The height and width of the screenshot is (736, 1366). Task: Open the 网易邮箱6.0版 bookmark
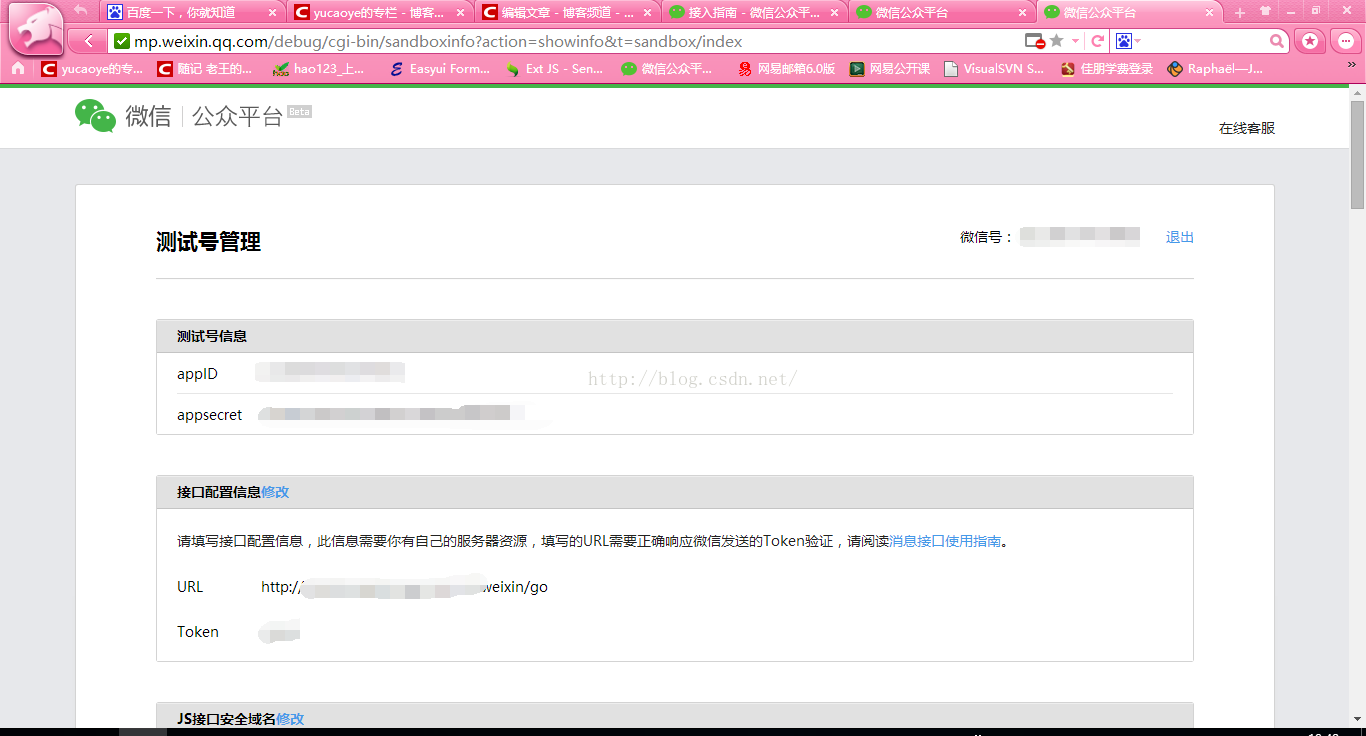pyautogui.click(x=786, y=69)
